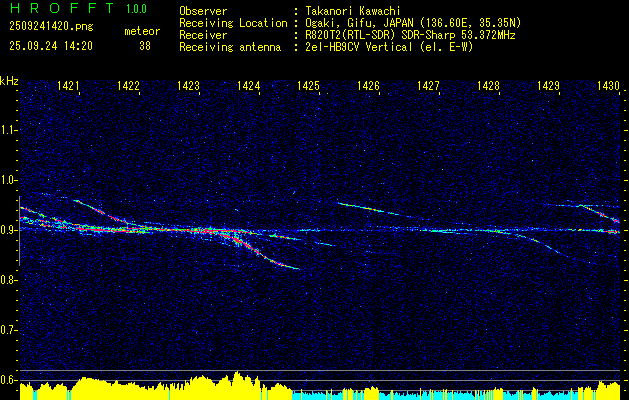Select the filename 2509241420.png

pos(51,26)
